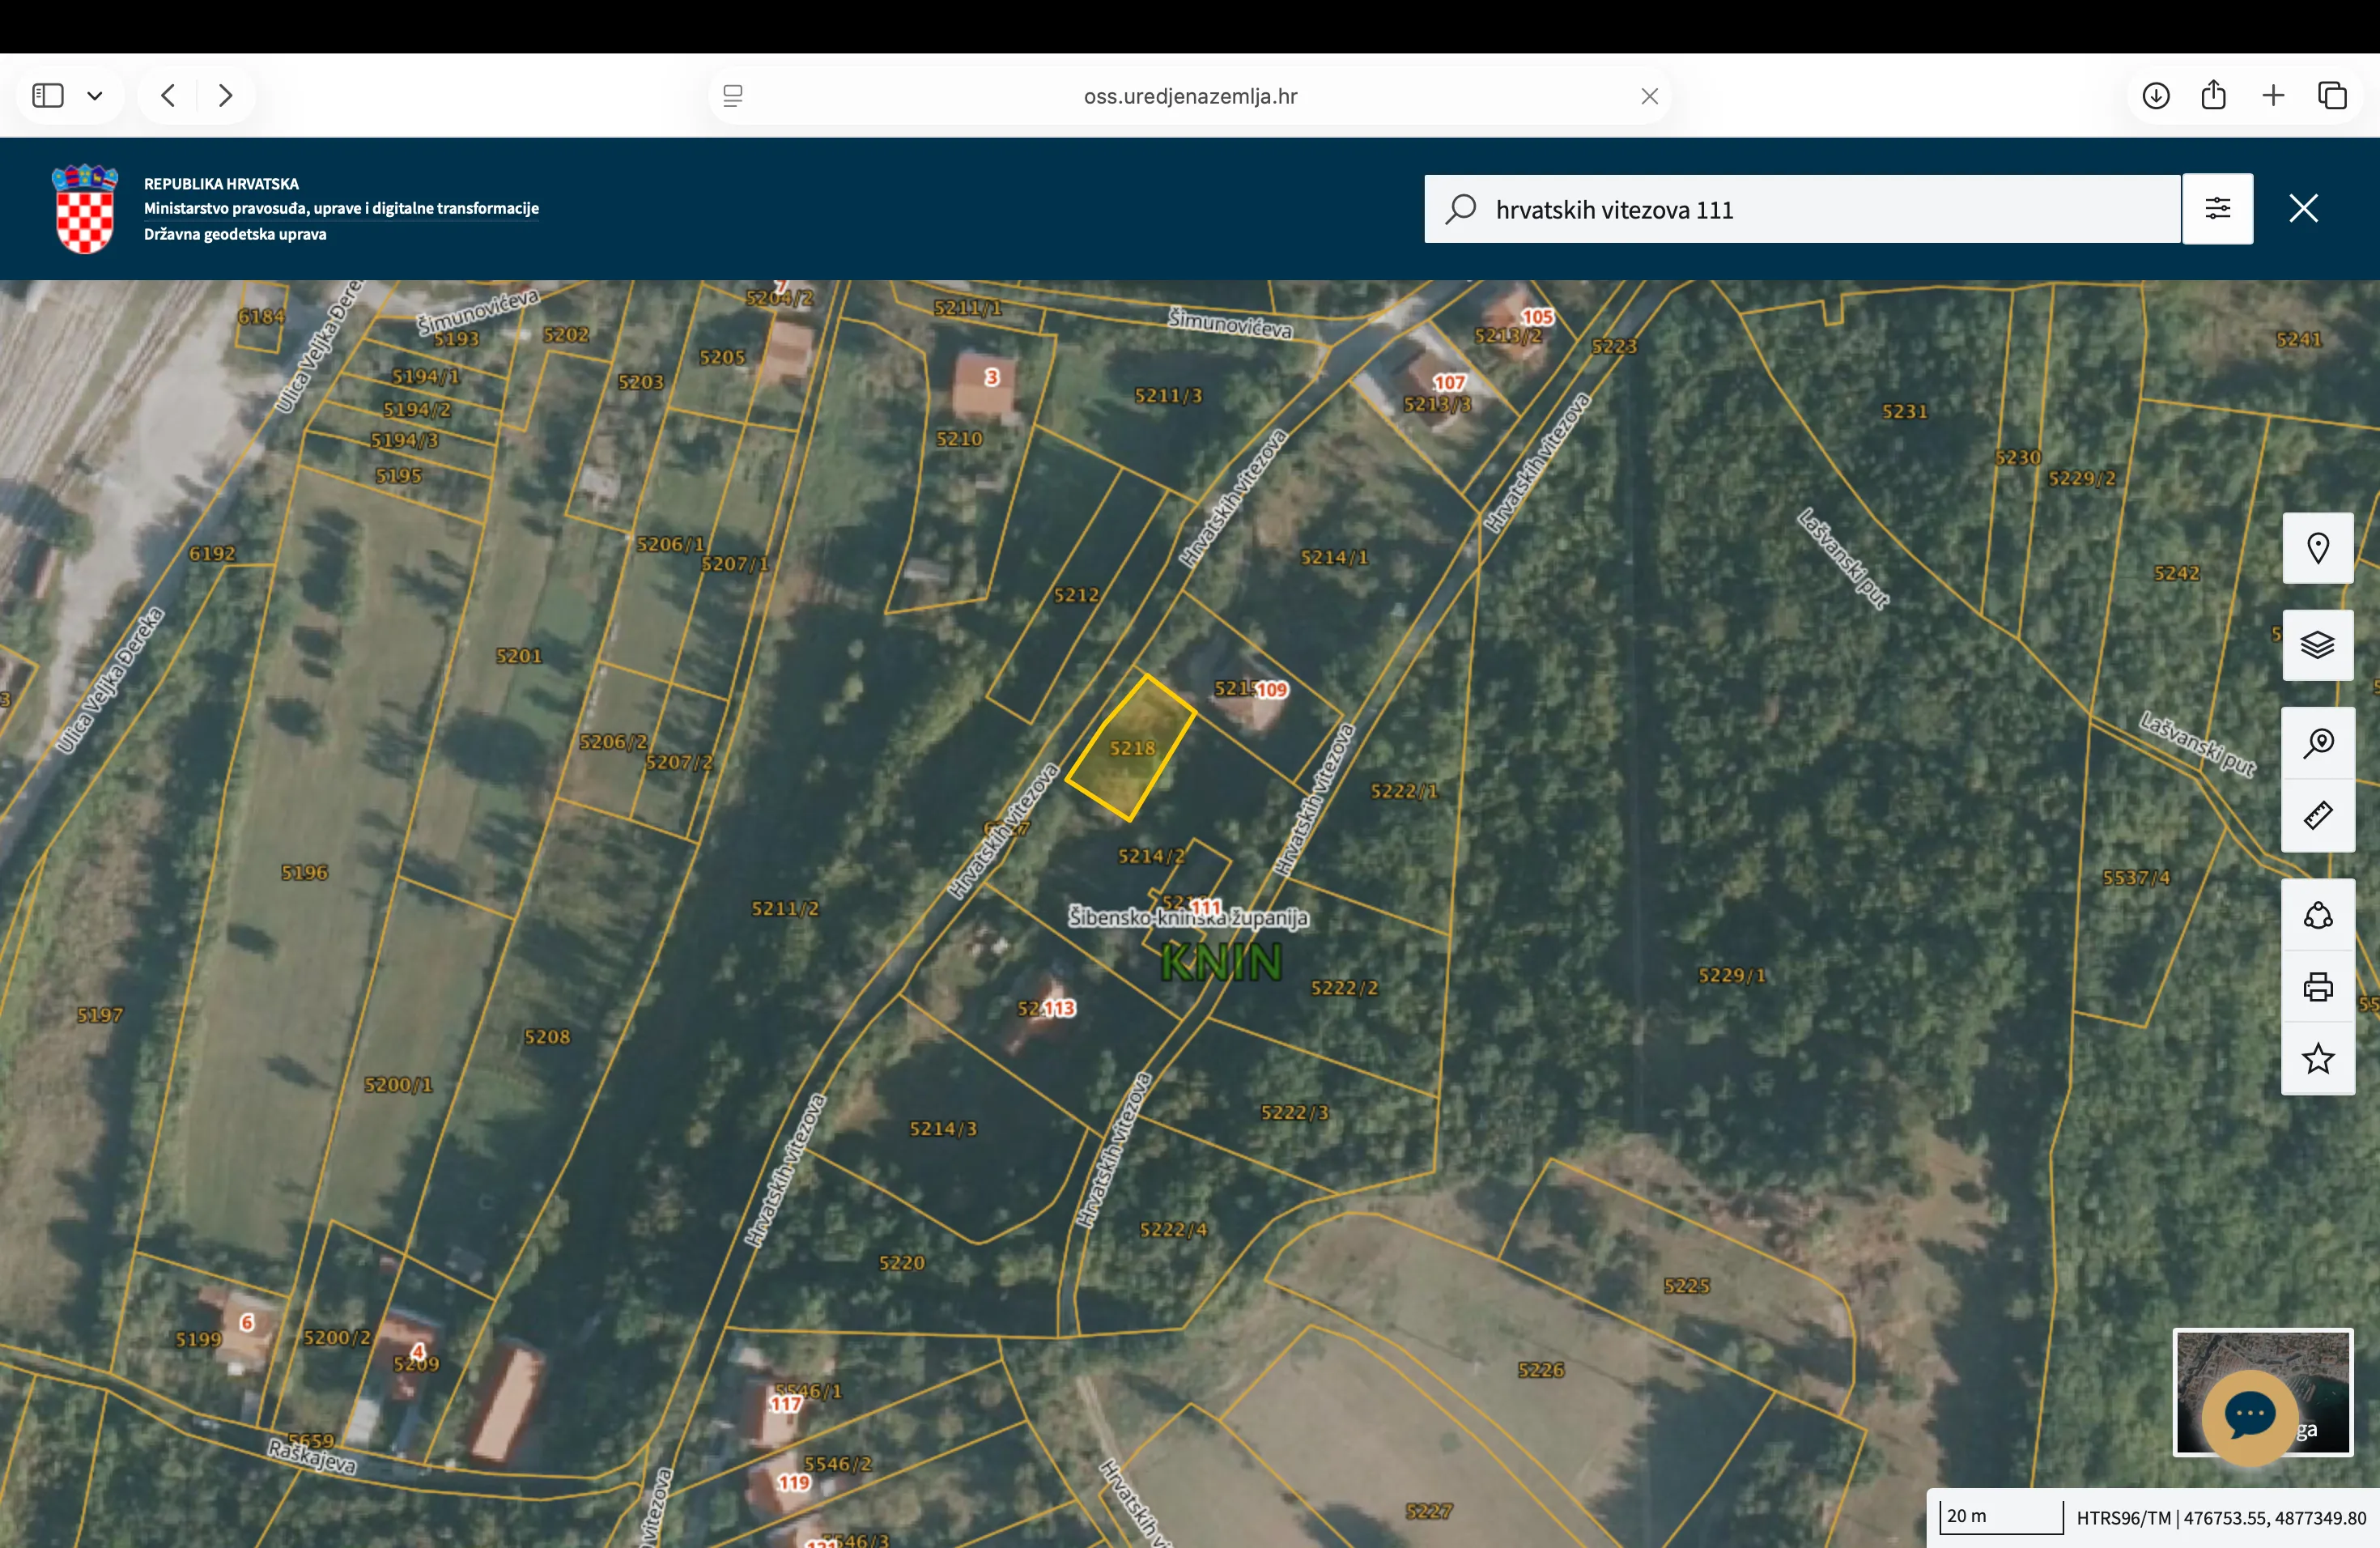The width and height of the screenshot is (2380, 1548).
Task: Click the Šibensko-kninska županija label
Action: point(1188,917)
